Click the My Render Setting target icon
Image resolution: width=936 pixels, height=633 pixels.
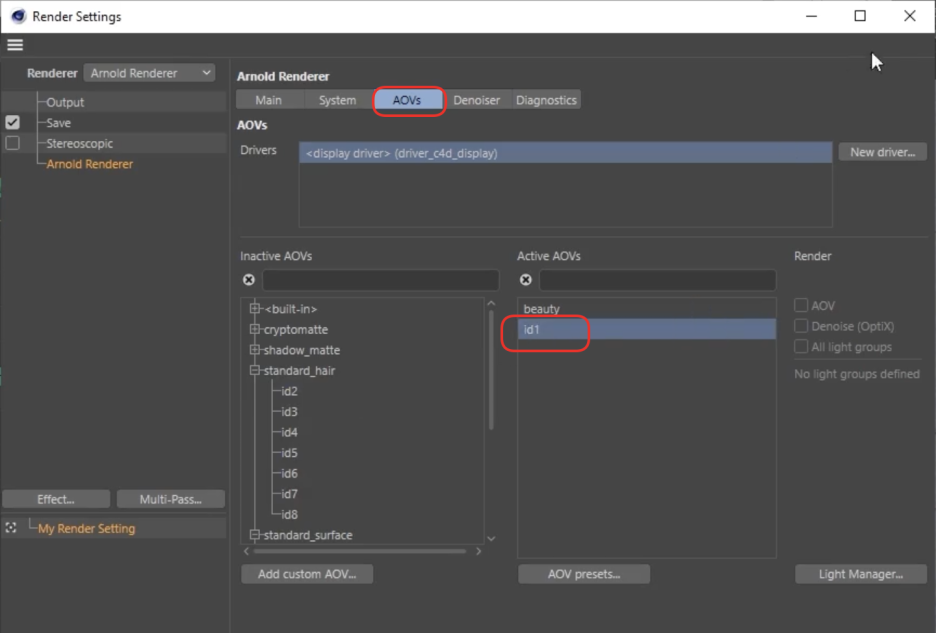click(x=11, y=528)
